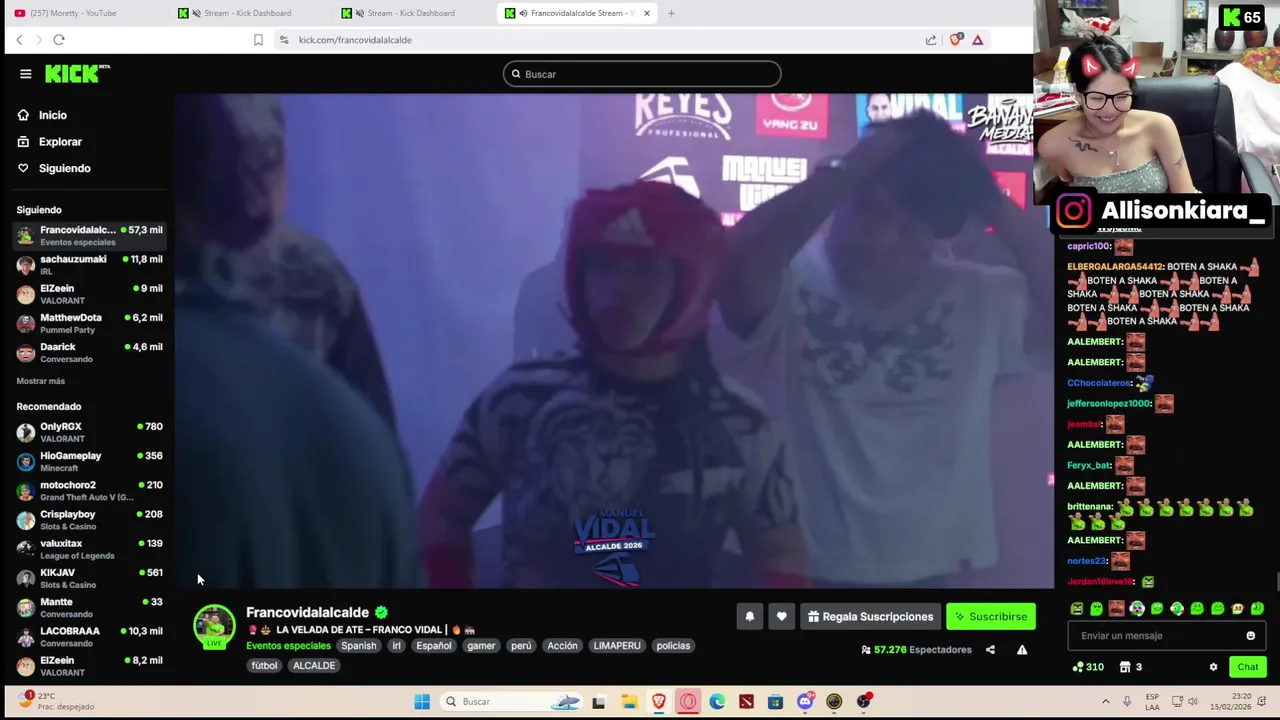Reload the page

[x=59, y=40]
